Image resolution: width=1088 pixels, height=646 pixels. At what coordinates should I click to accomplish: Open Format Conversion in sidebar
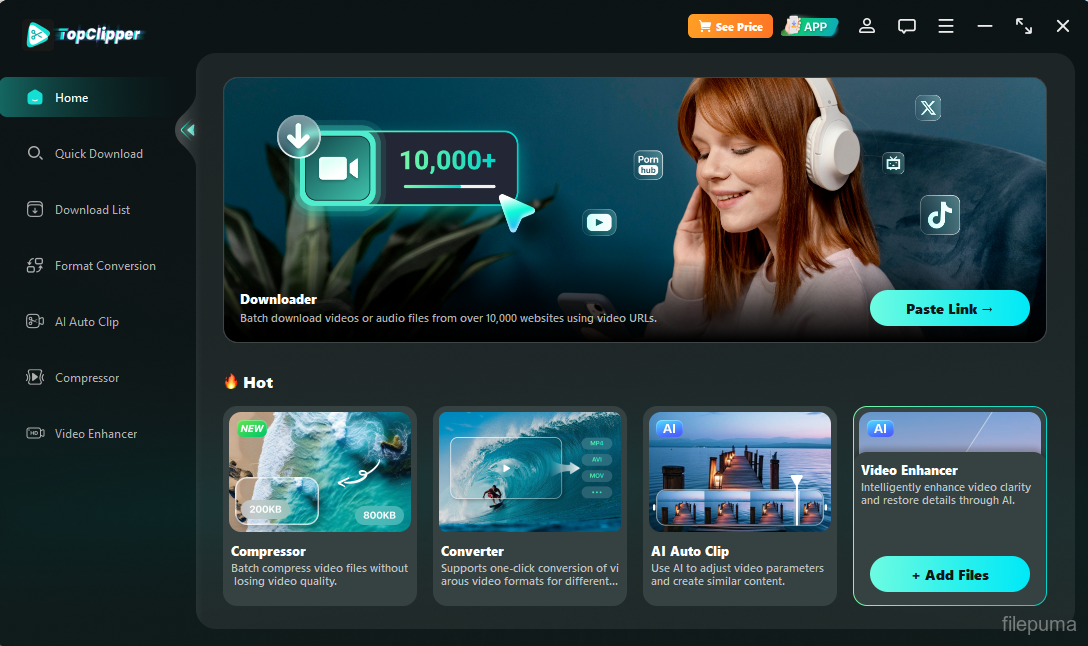click(x=105, y=266)
